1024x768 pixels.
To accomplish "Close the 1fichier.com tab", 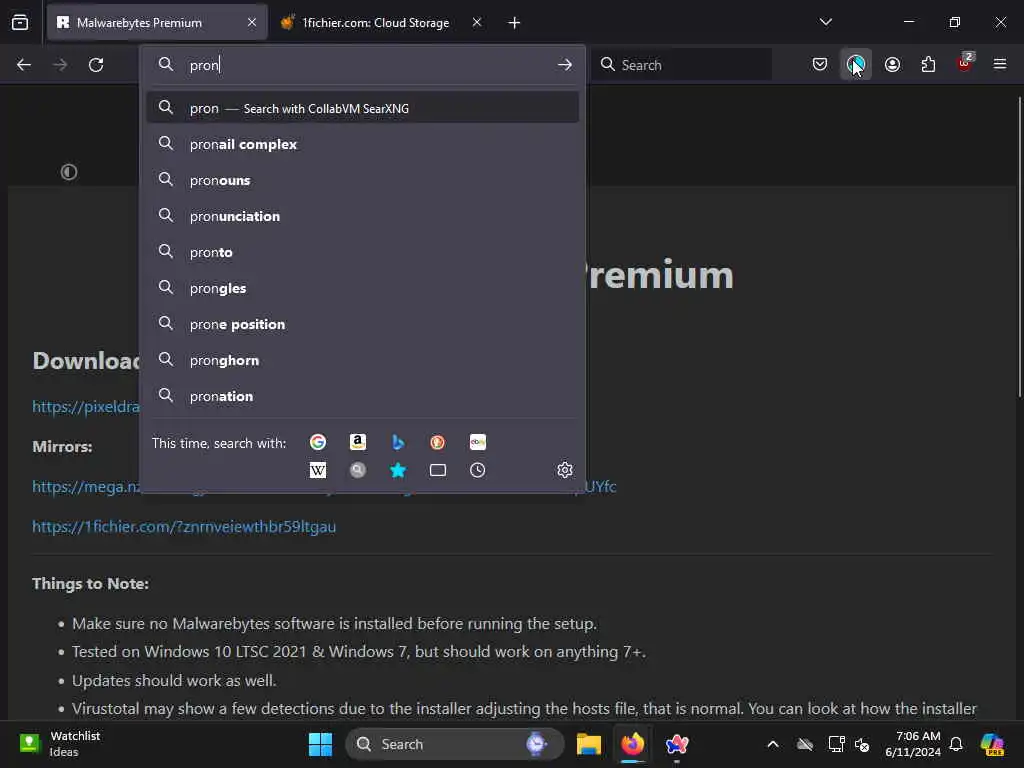I will point(477,23).
